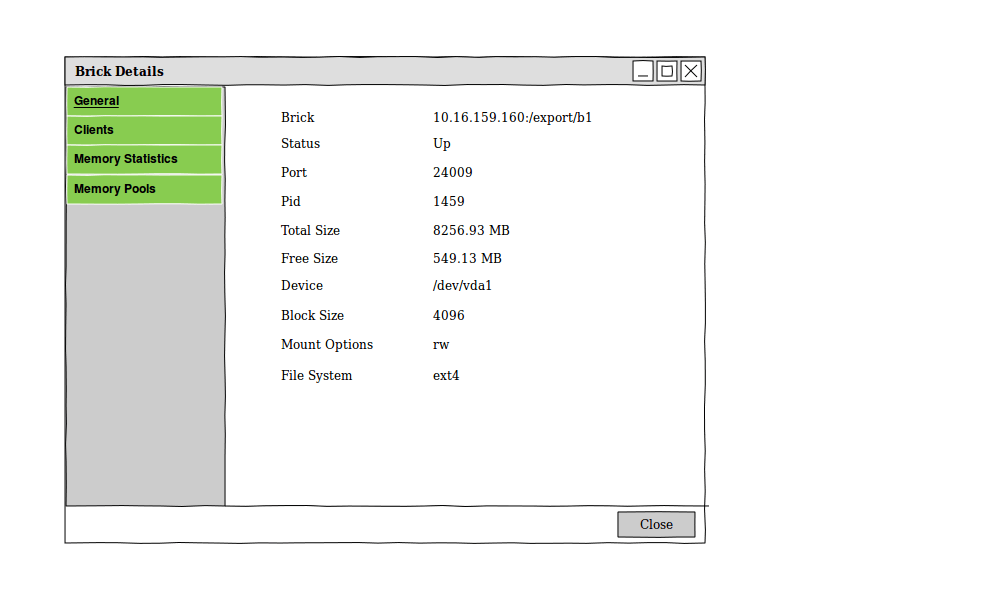Maximize the Brick Details window
This screenshot has width=997, height=605.
(x=667, y=71)
